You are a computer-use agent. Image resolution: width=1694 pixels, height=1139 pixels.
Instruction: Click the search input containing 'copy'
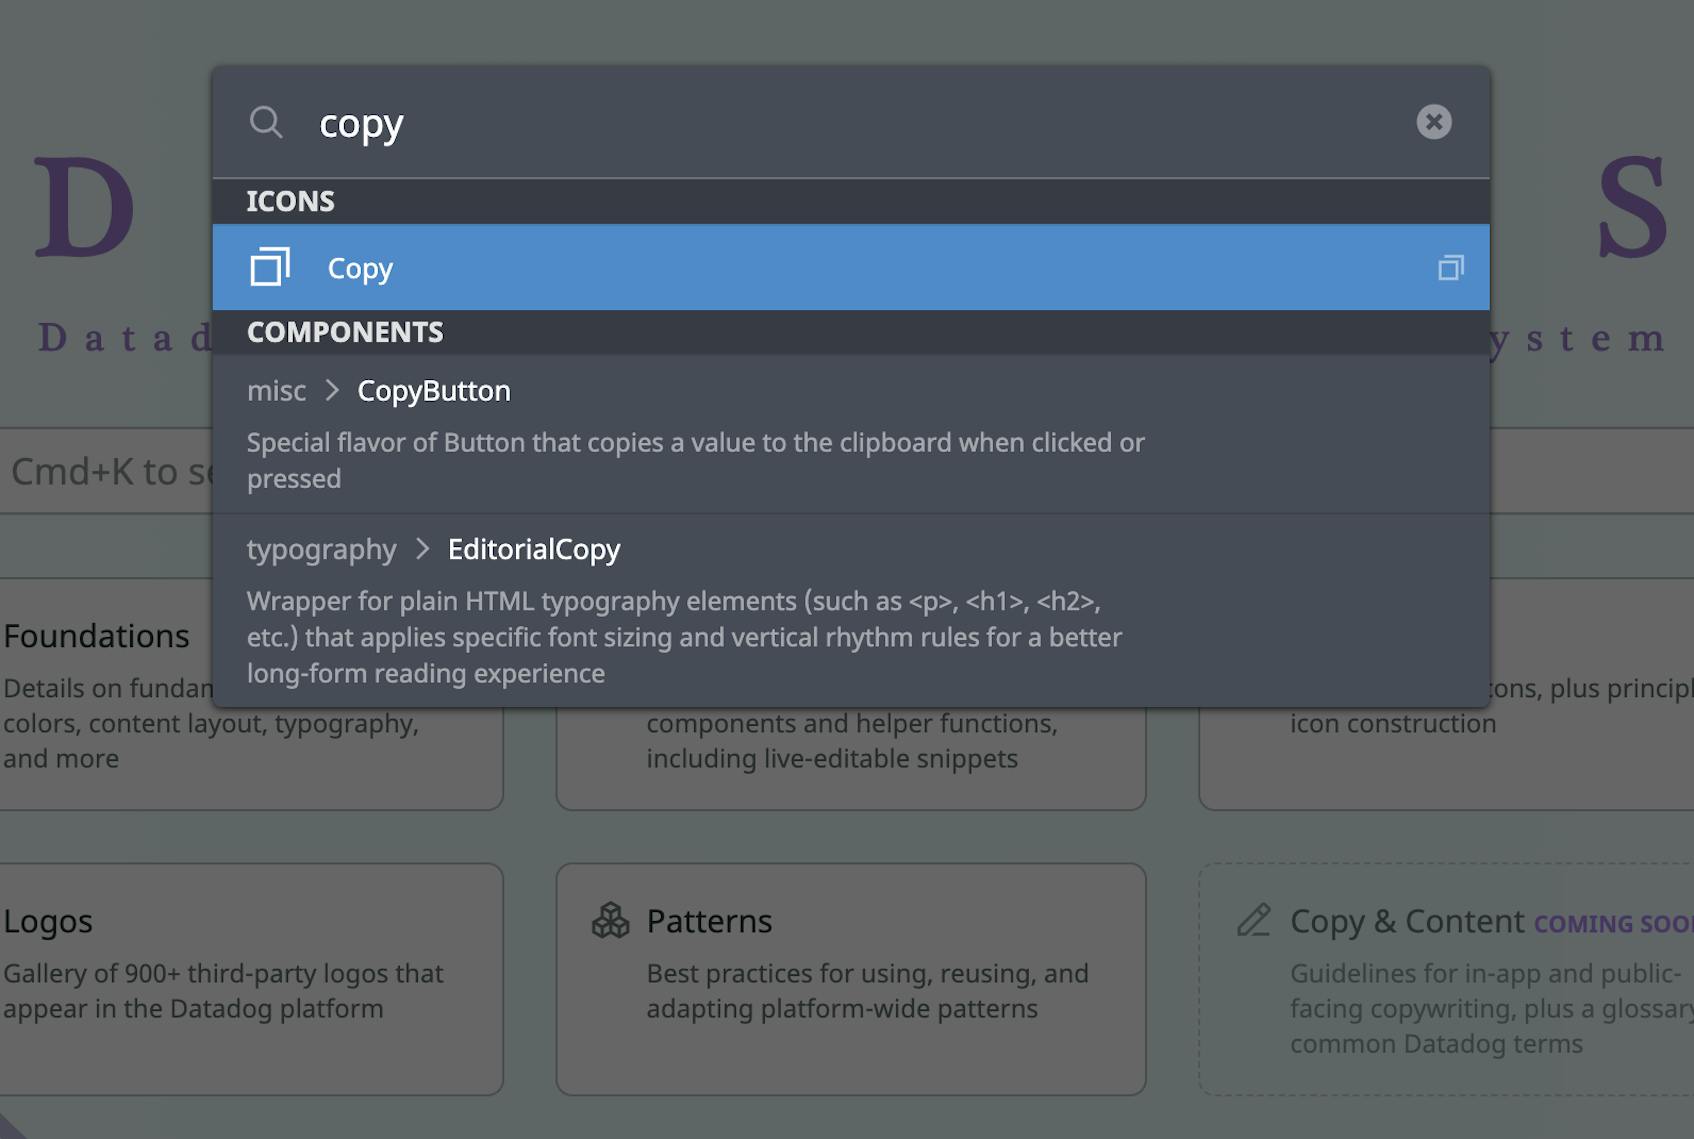coord(700,123)
